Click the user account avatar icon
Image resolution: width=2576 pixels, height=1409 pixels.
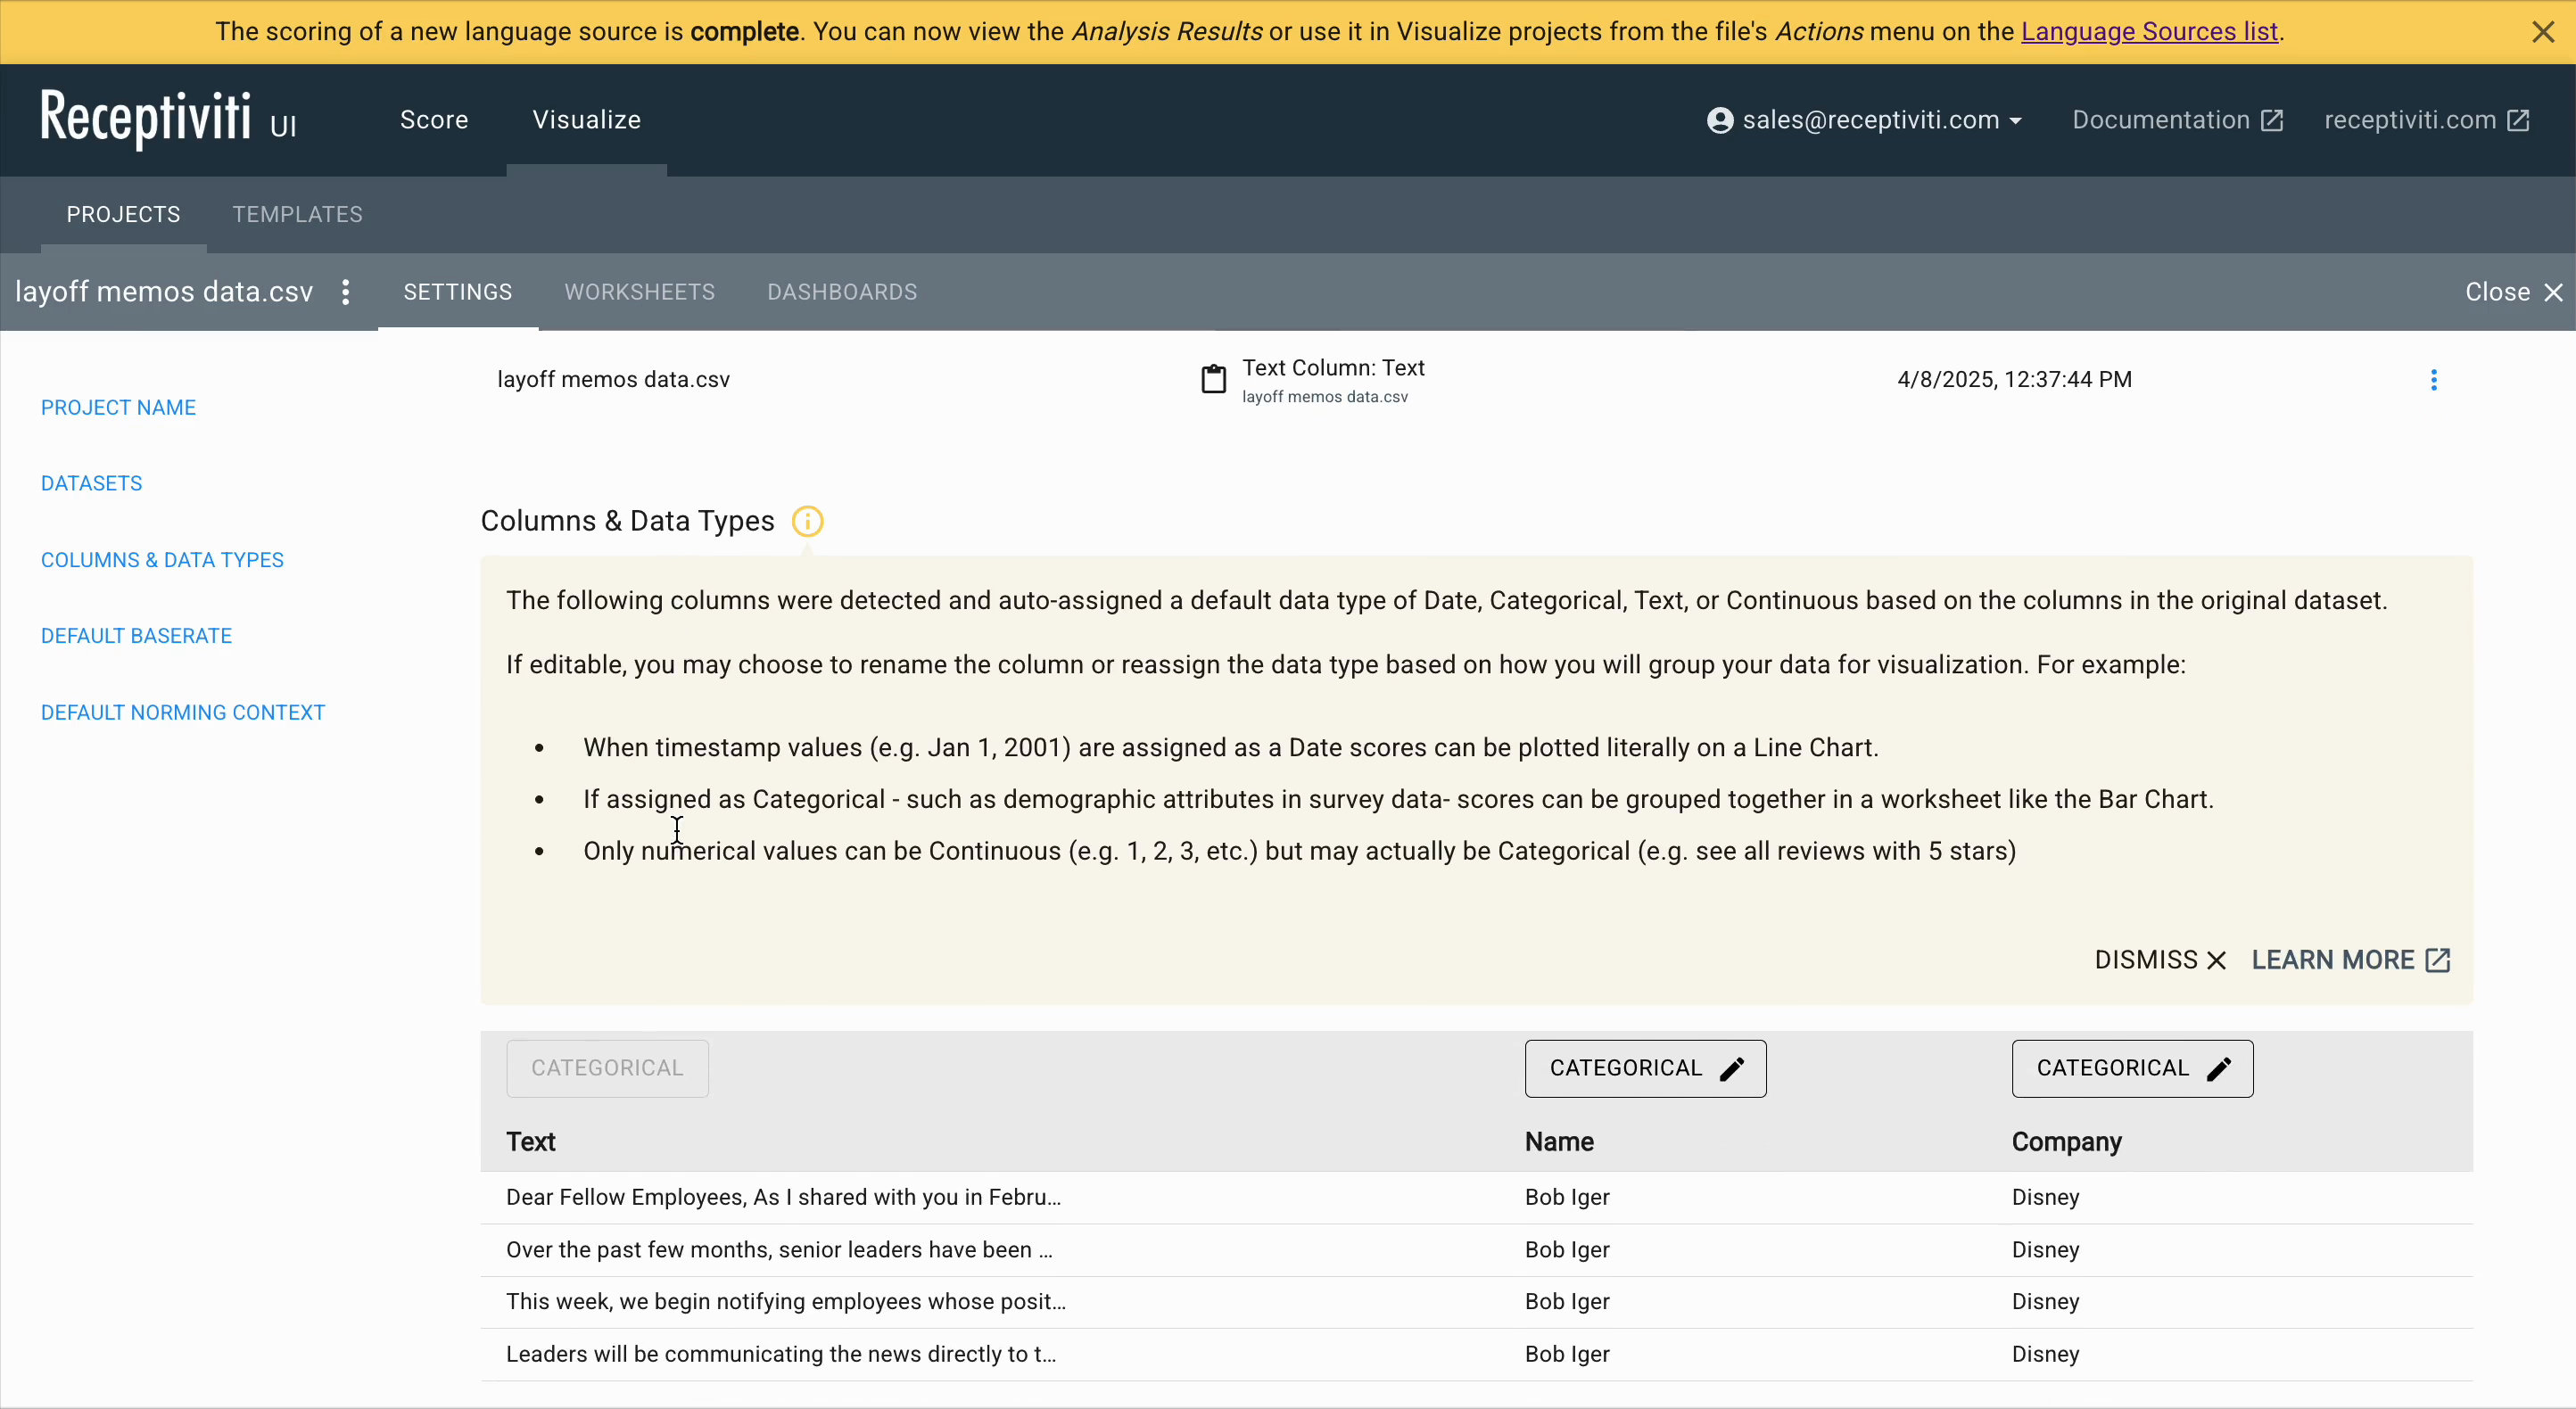coord(1719,120)
